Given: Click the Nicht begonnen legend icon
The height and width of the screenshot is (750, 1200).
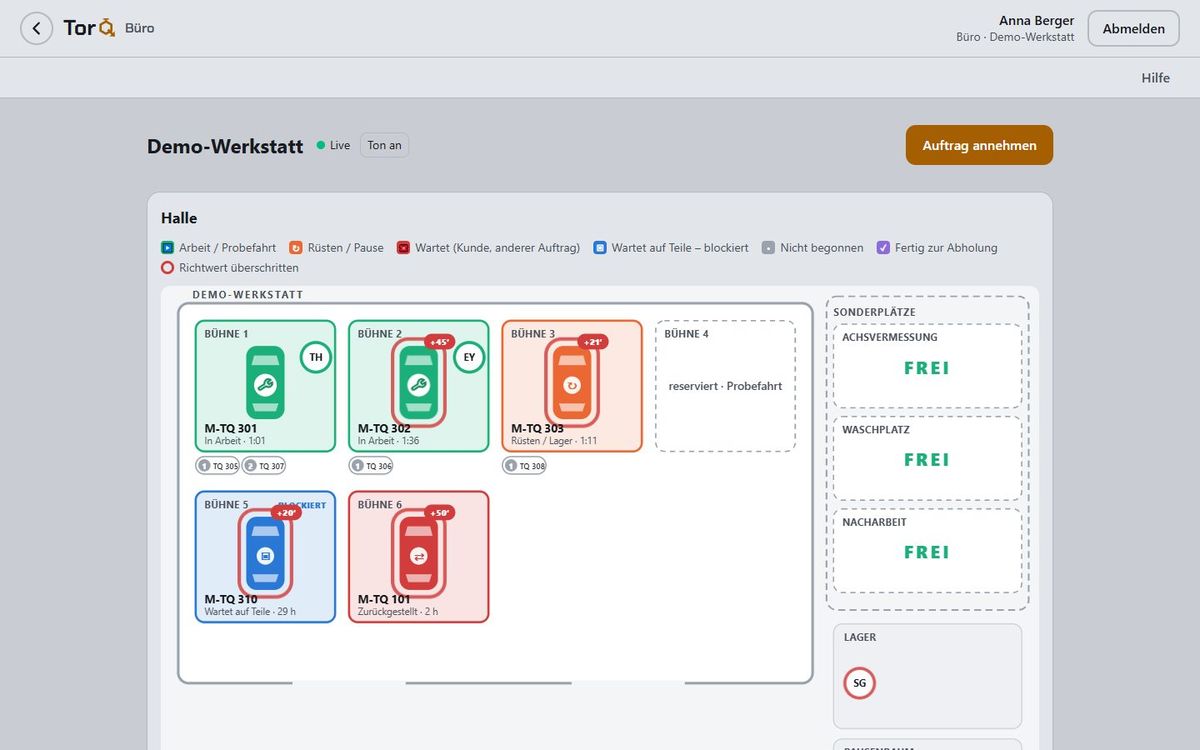Looking at the screenshot, I should pos(768,248).
